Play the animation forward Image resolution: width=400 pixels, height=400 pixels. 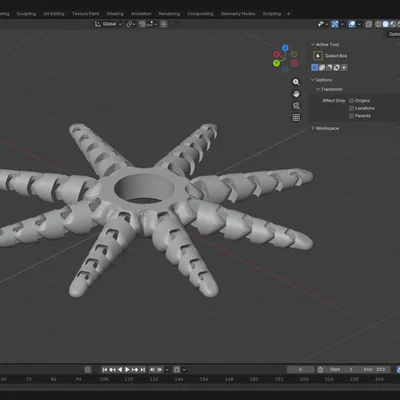tap(127, 369)
